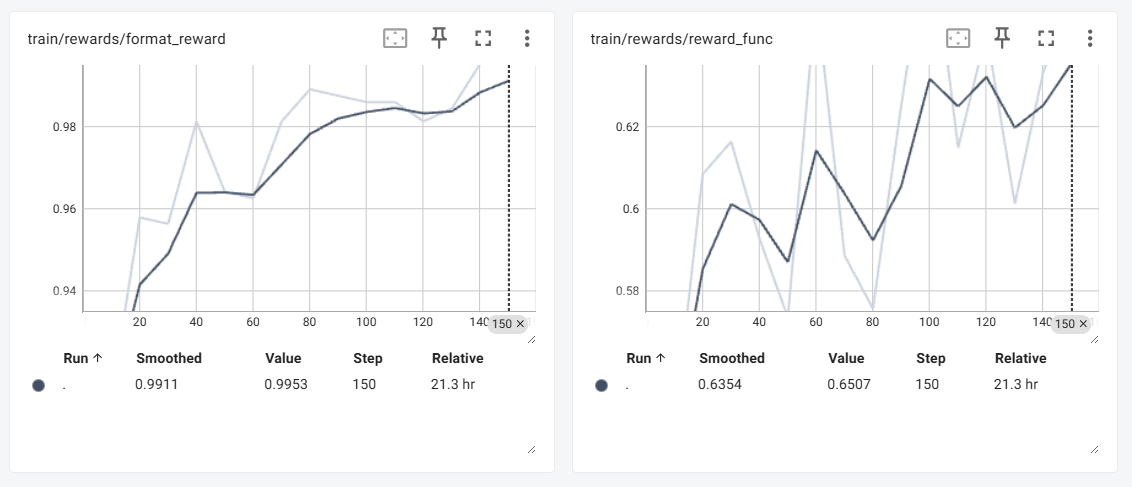The image size is (1132, 487).
Task: Pin the reward_func card
Action: click(x=1002, y=39)
